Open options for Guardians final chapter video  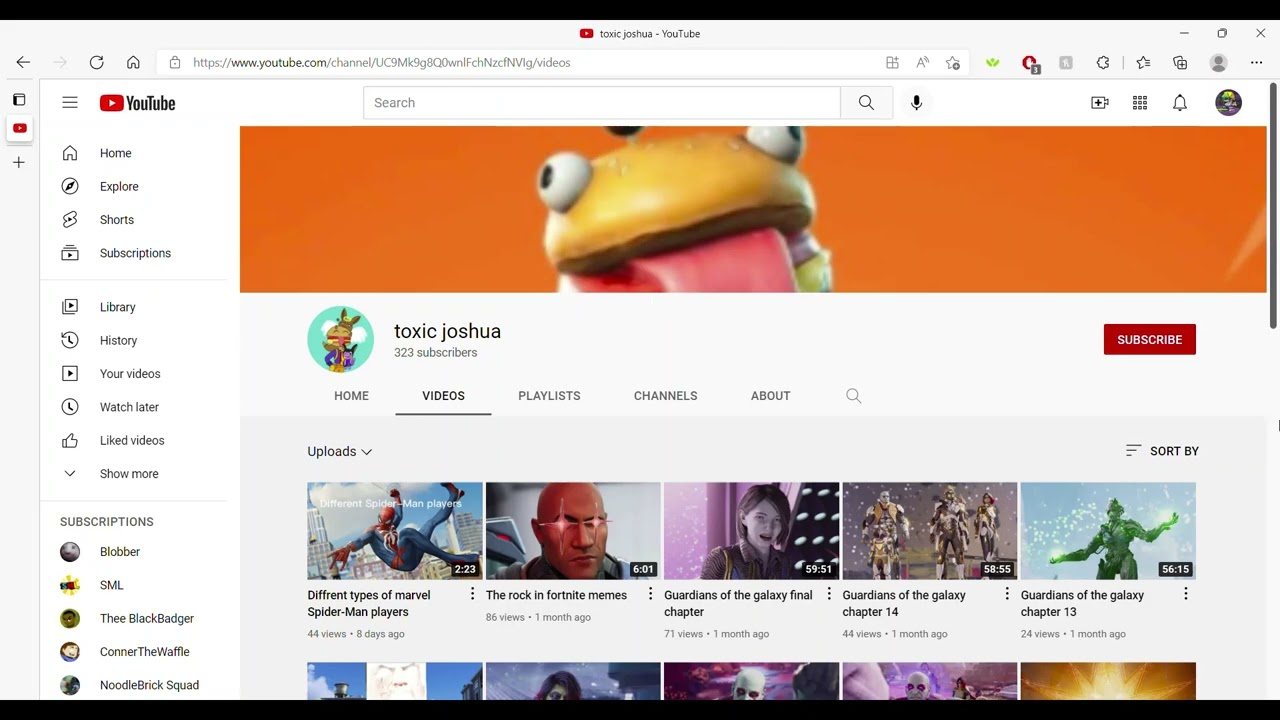(x=828, y=594)
